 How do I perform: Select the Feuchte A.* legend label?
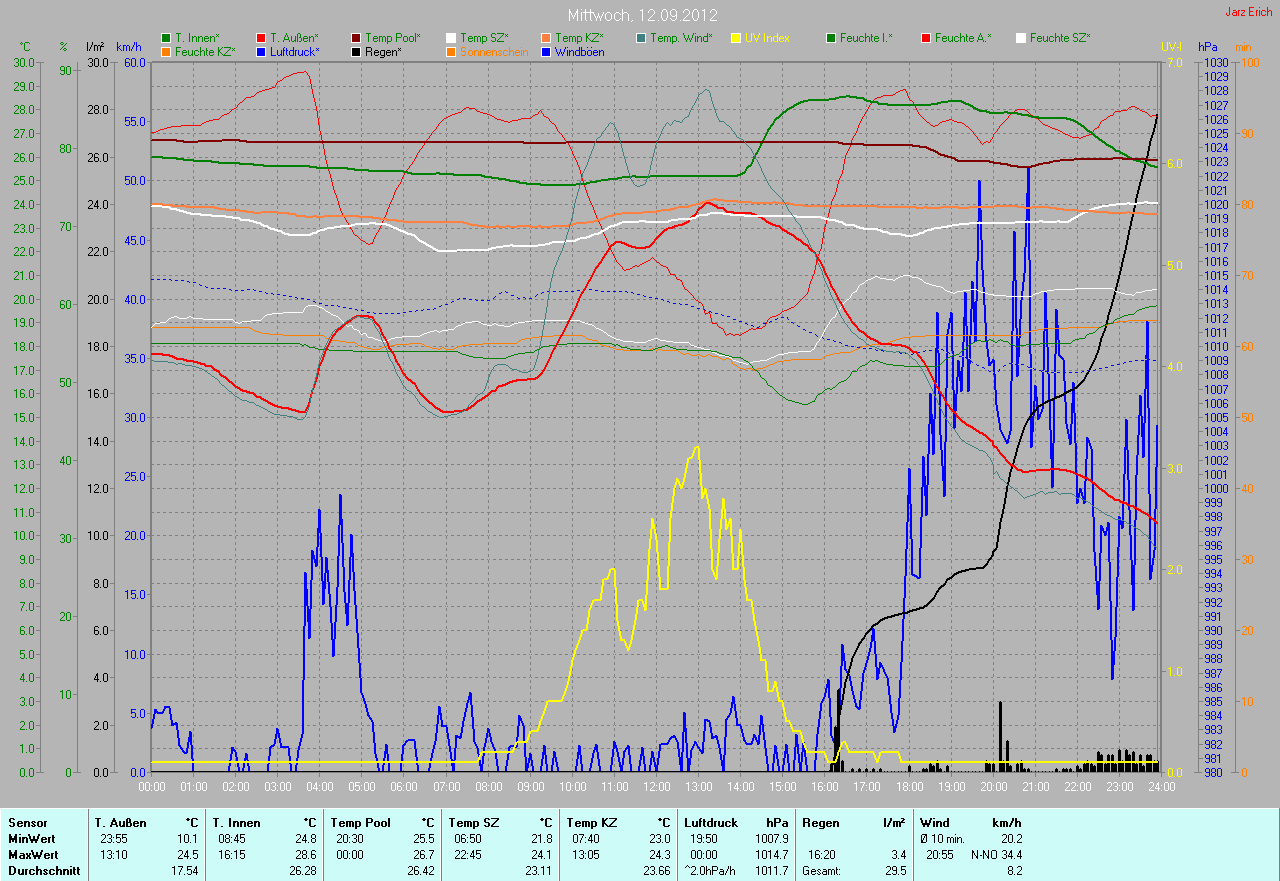point(963,38)
